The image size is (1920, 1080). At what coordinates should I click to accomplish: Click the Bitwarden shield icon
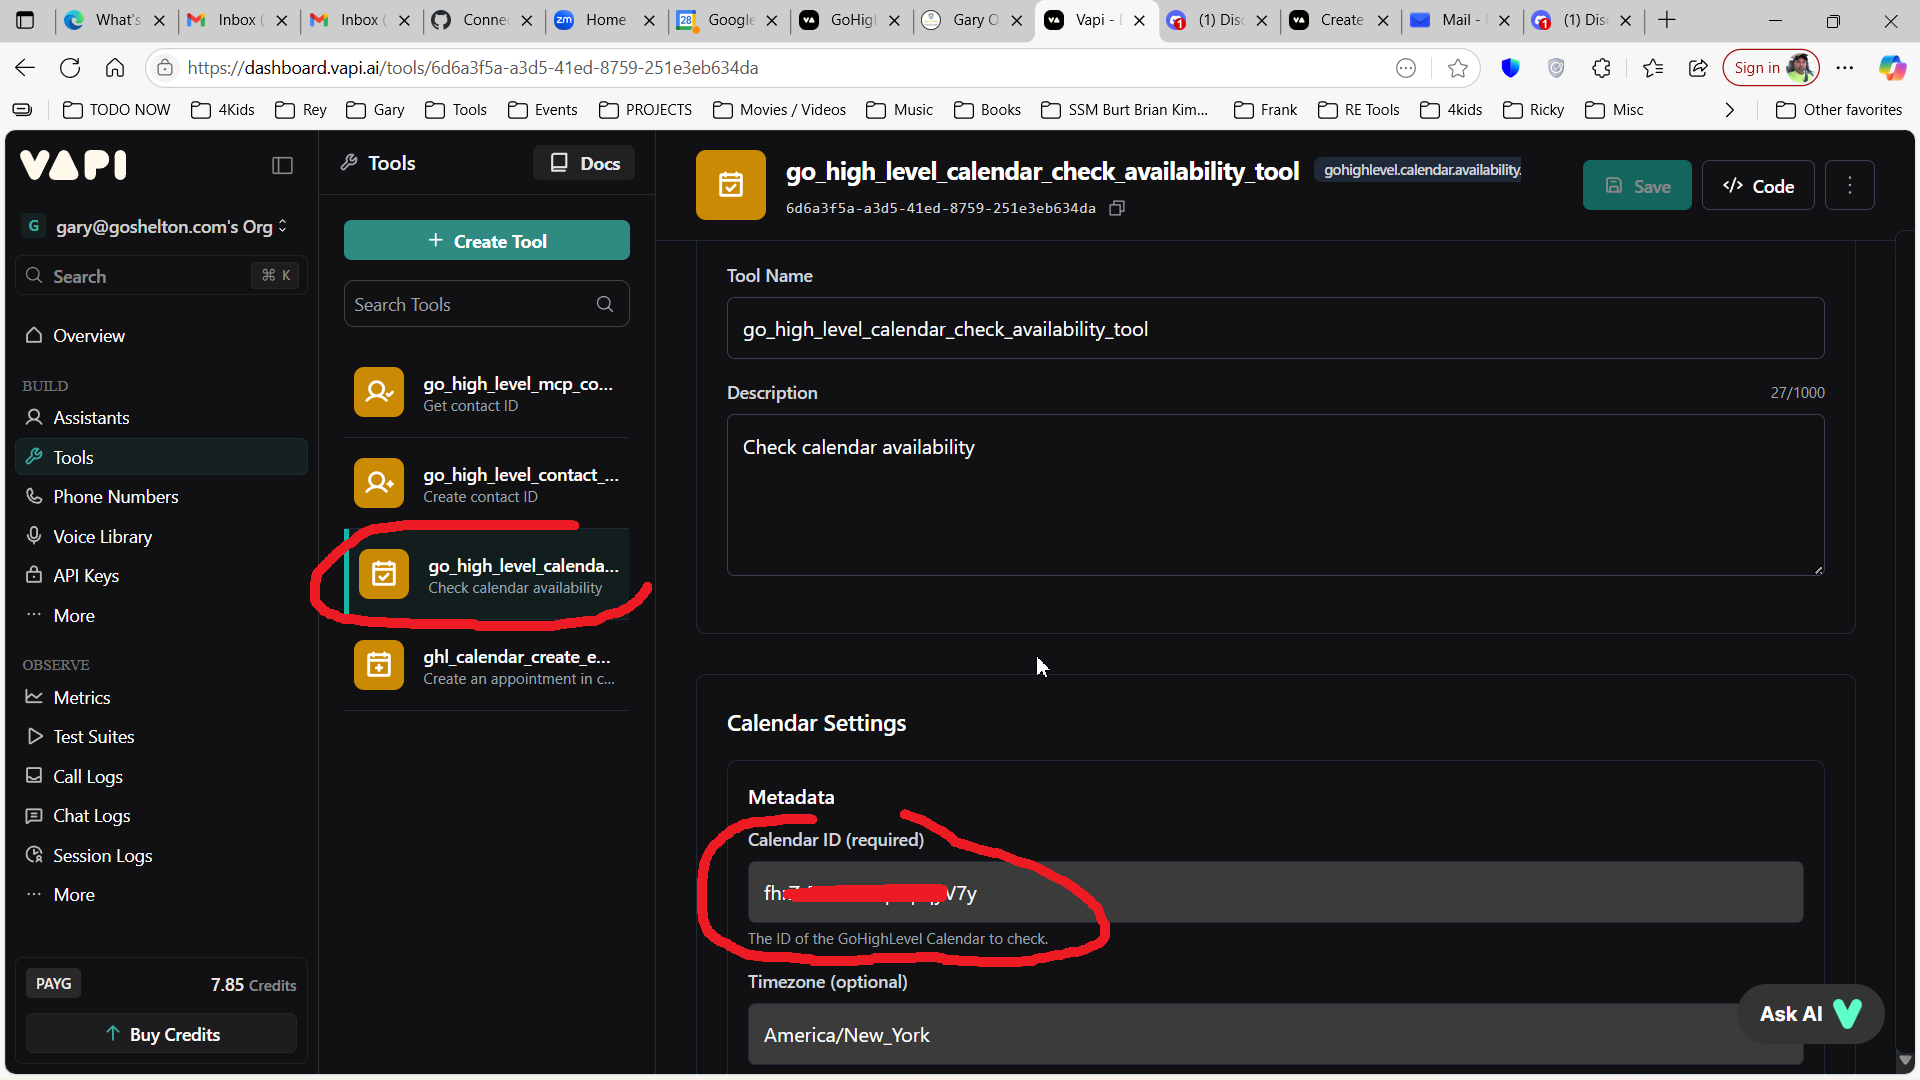pyautogui.click(x=1510, y=68)
